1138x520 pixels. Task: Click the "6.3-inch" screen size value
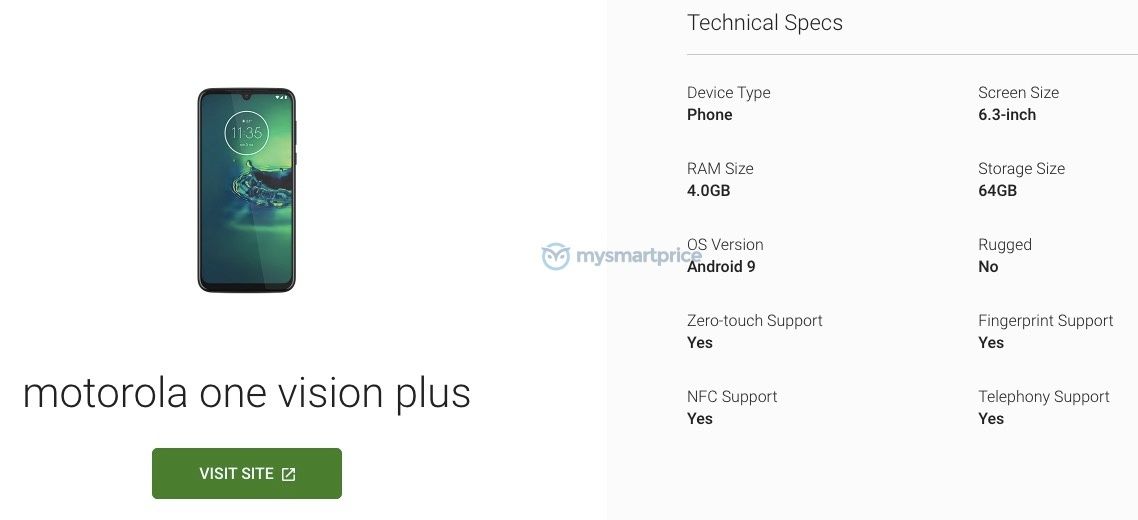[x=1007, y=115]
